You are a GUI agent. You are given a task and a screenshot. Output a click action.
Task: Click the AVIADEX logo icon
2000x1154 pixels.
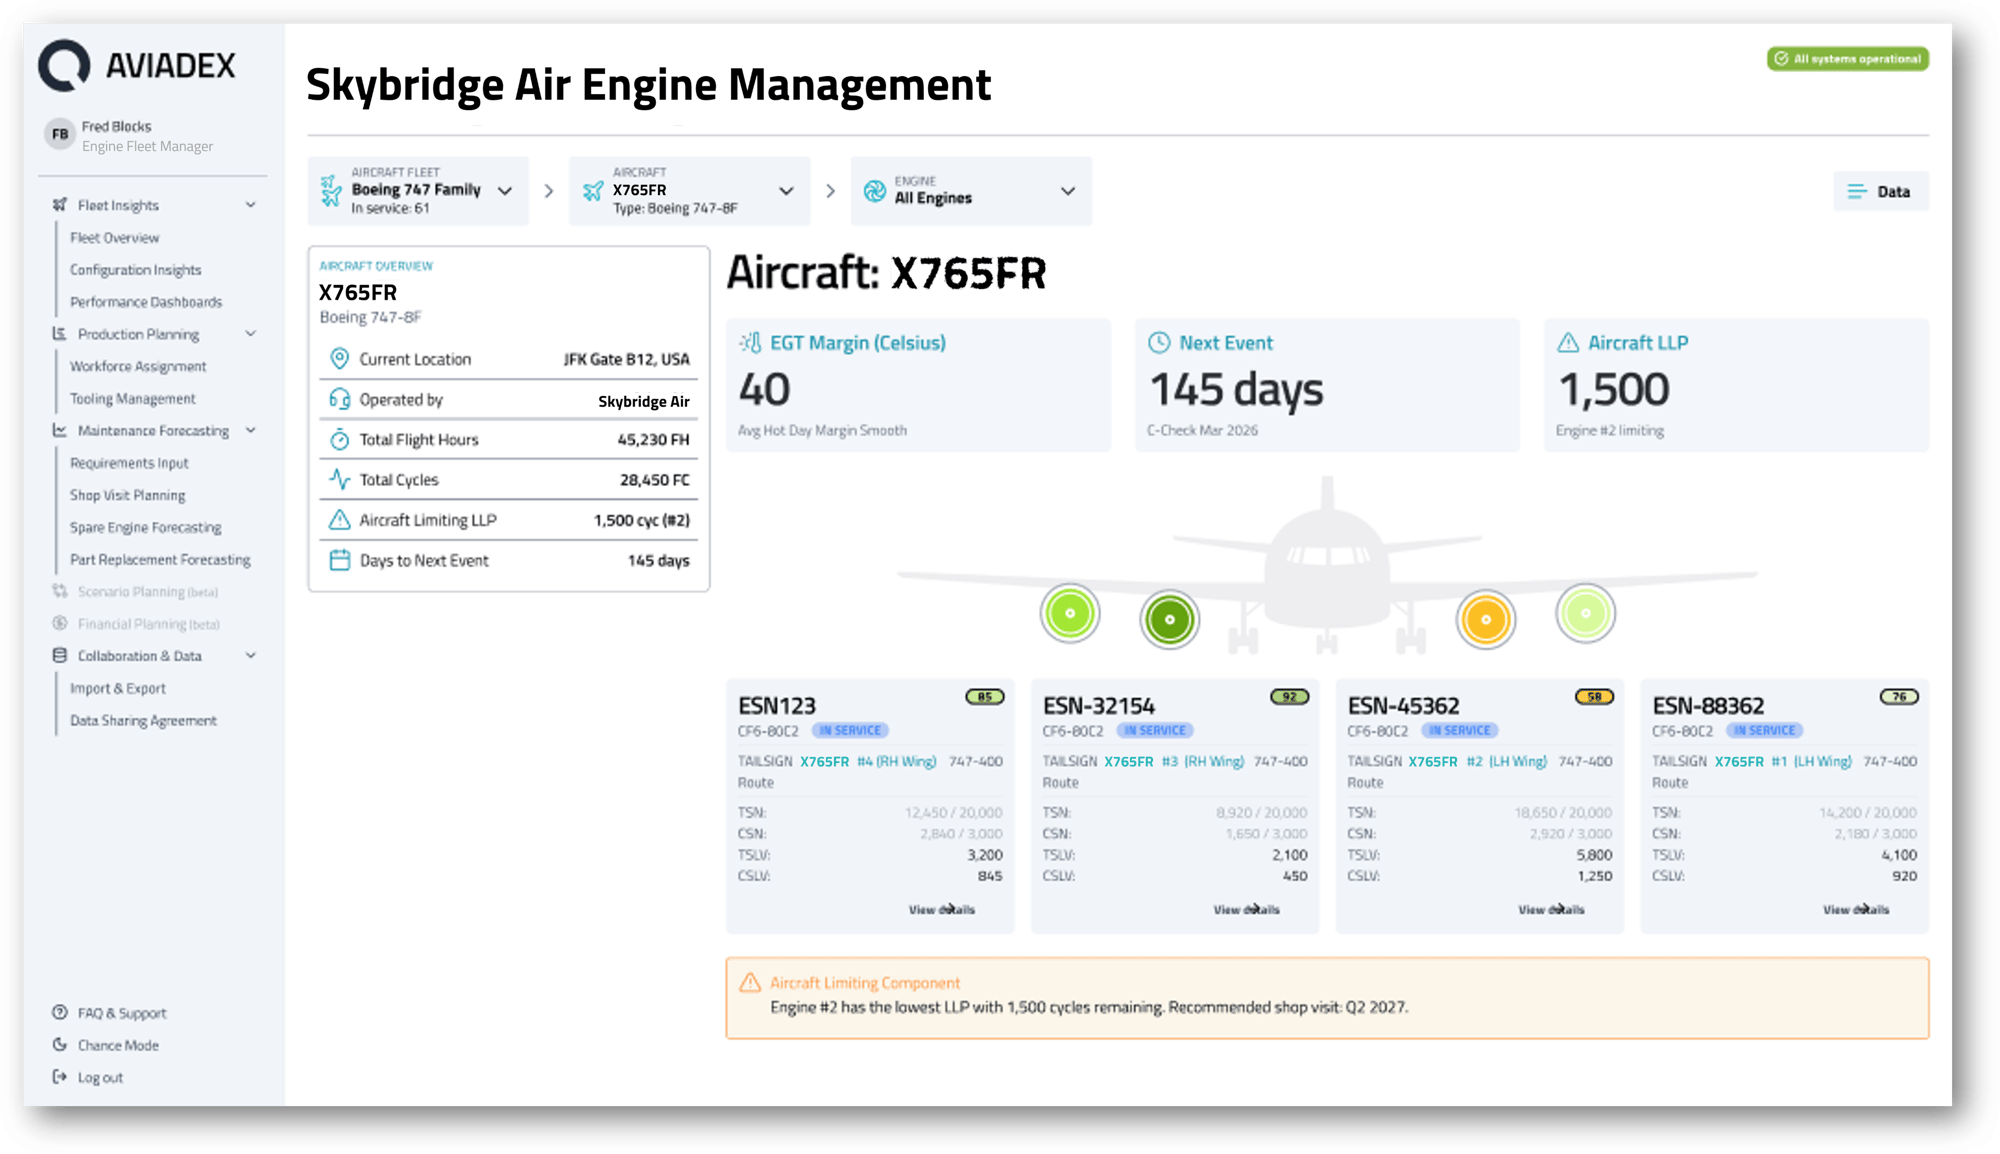(62, 64)
